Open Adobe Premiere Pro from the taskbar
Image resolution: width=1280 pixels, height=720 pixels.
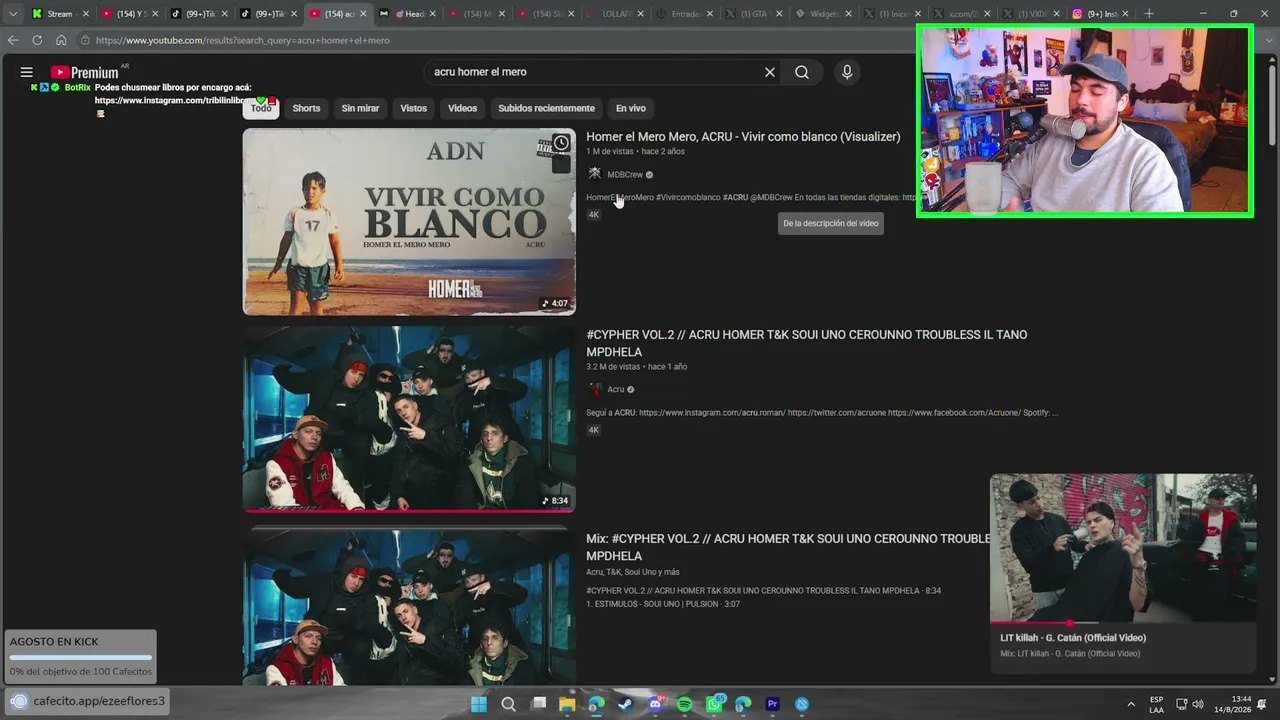[772, 704]
